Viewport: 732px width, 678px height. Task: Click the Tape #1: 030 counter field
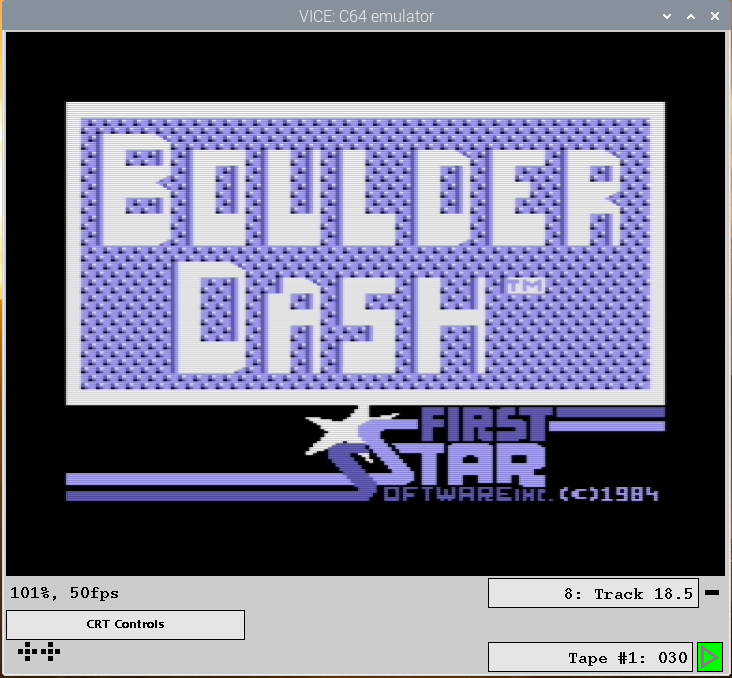coord(590,657)
